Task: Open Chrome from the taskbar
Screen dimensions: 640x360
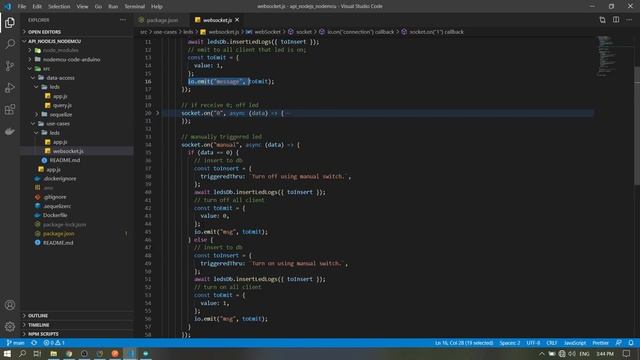Action: tap(69, 353)
